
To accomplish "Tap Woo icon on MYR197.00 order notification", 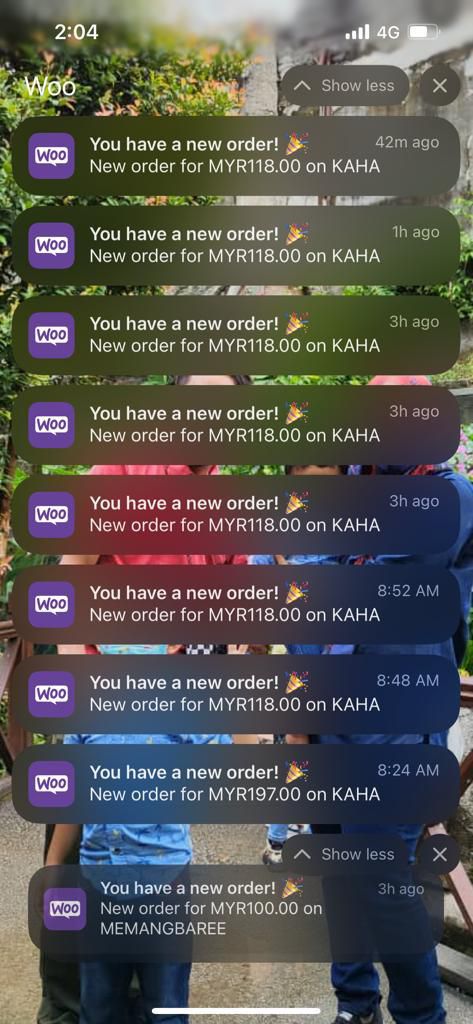I will [x=51, y=784].
